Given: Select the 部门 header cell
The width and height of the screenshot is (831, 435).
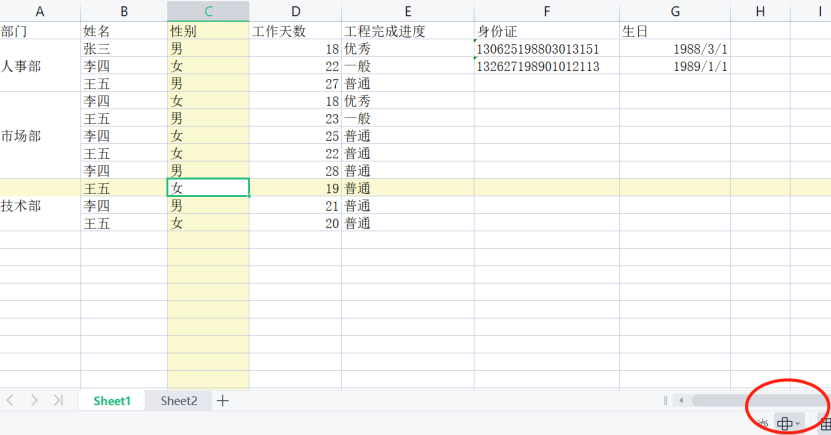Looking at the screenshot, I should (40, 31).
